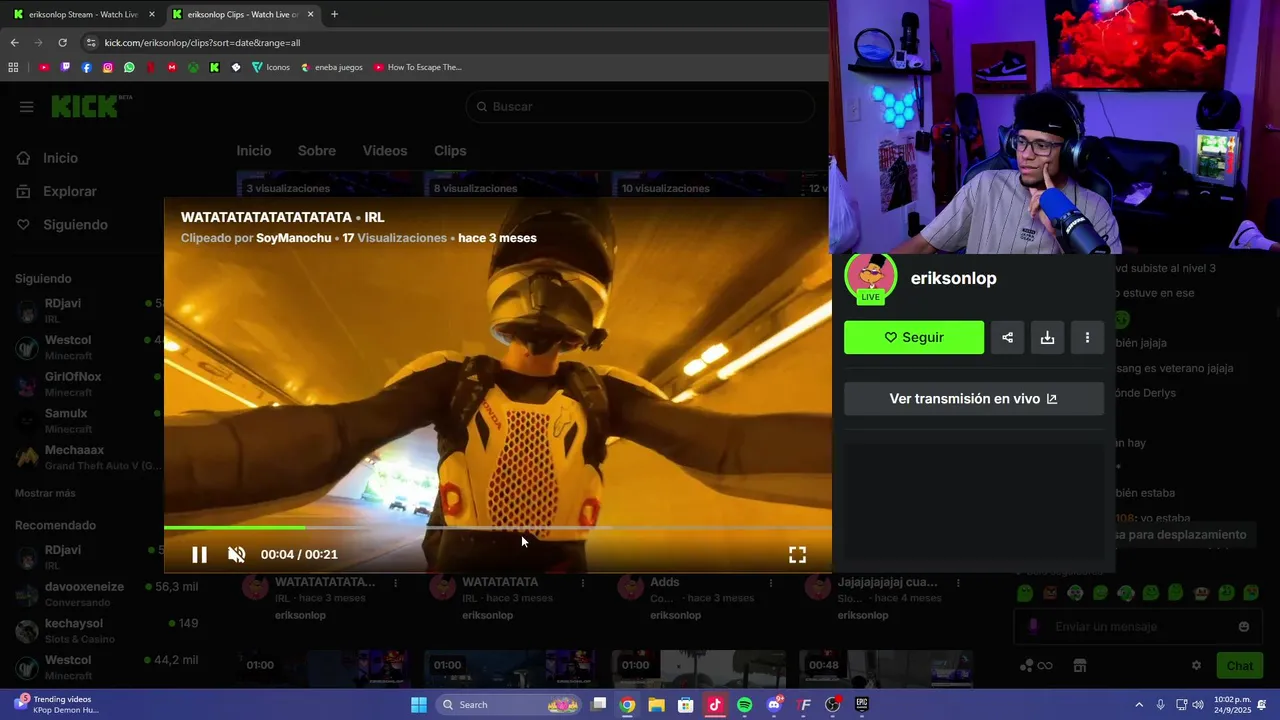Open a new browser tab
This screenshot has width=1280, height=720.
(334, 14)
